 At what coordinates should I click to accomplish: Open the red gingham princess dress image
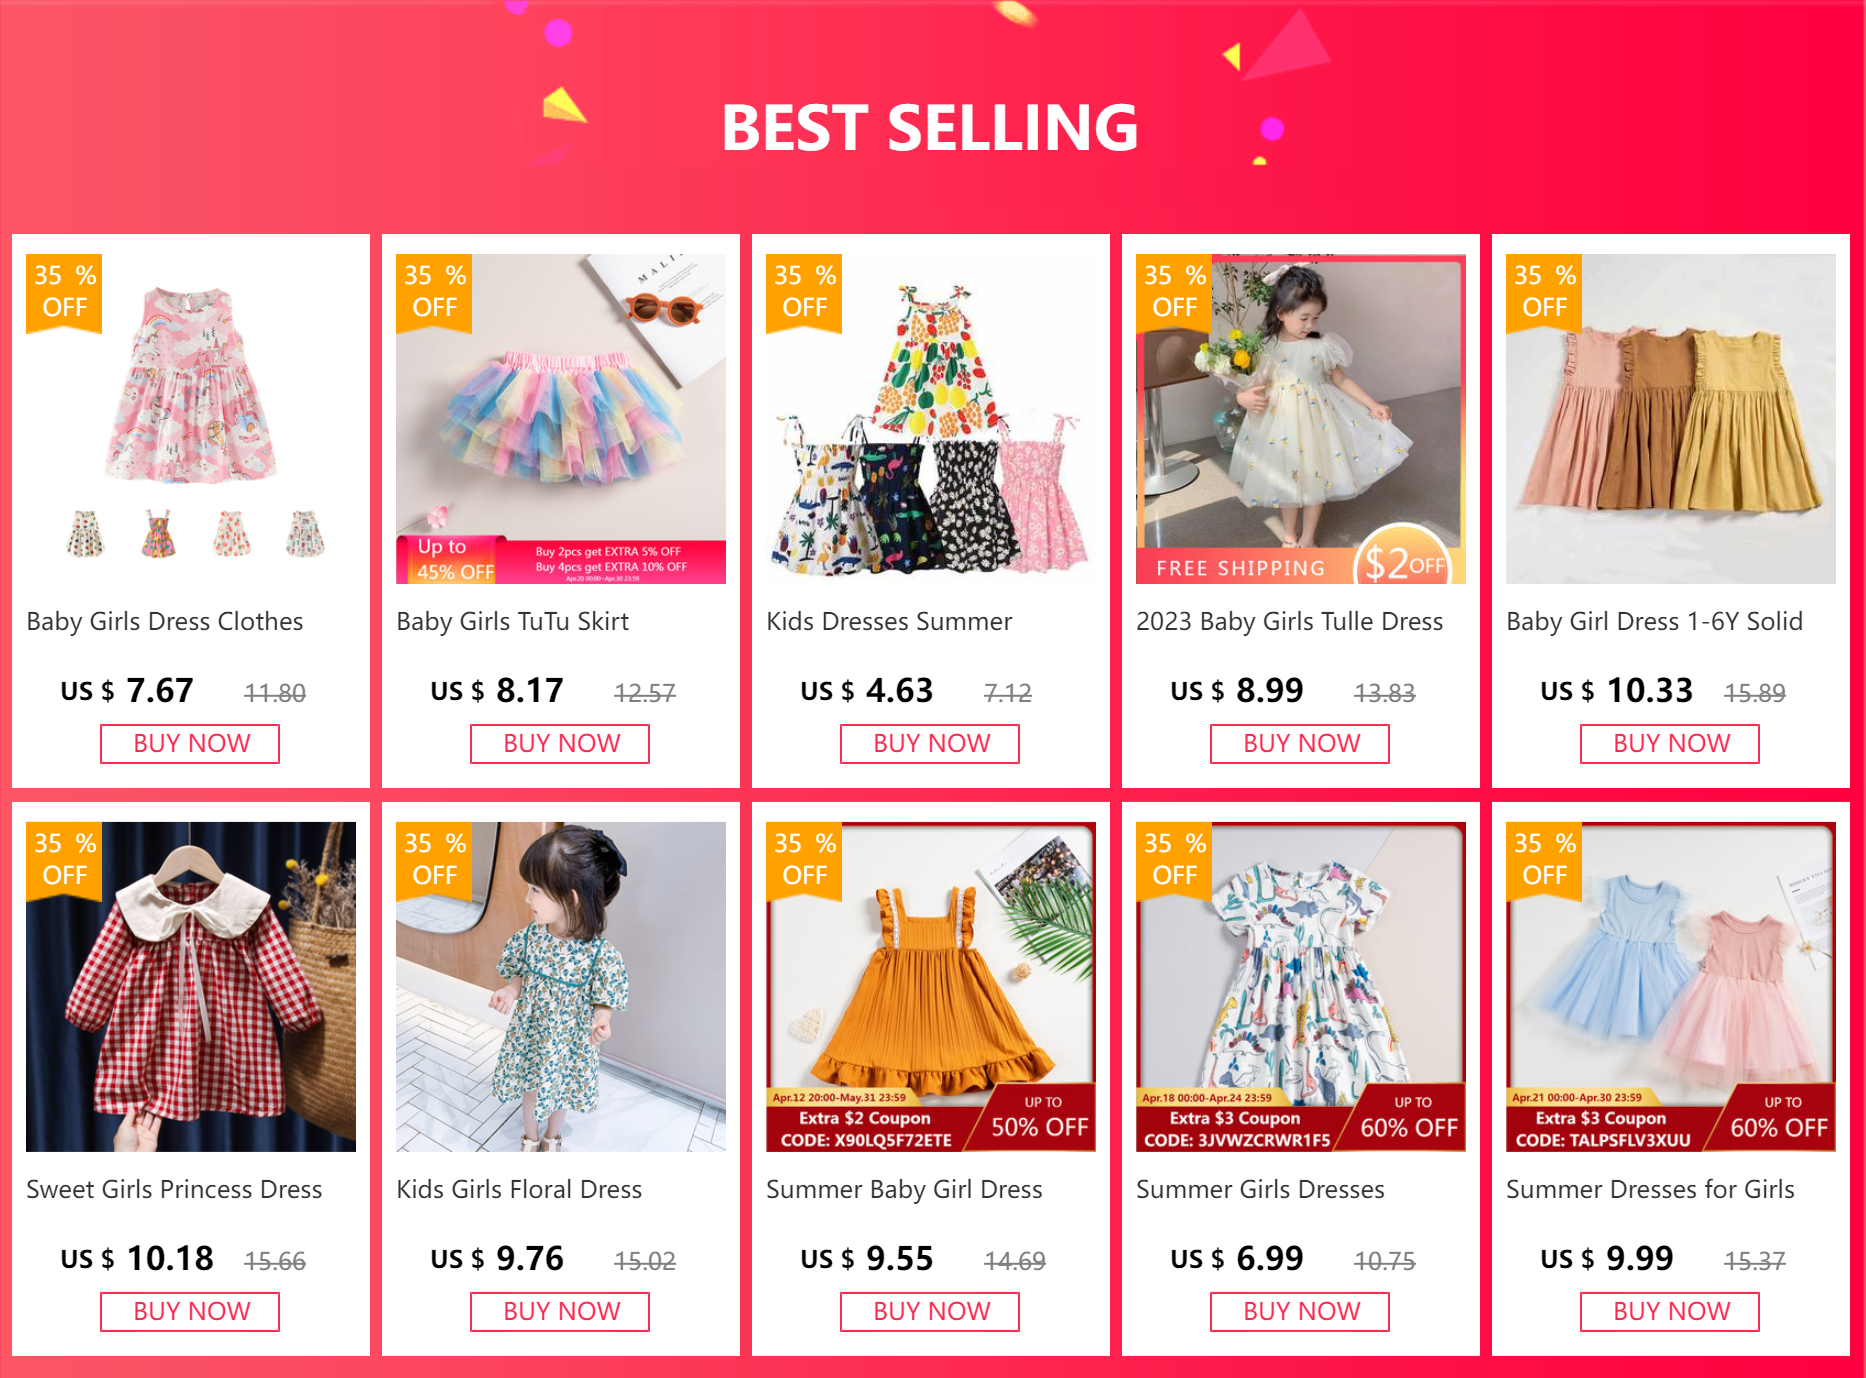[191, 987]
